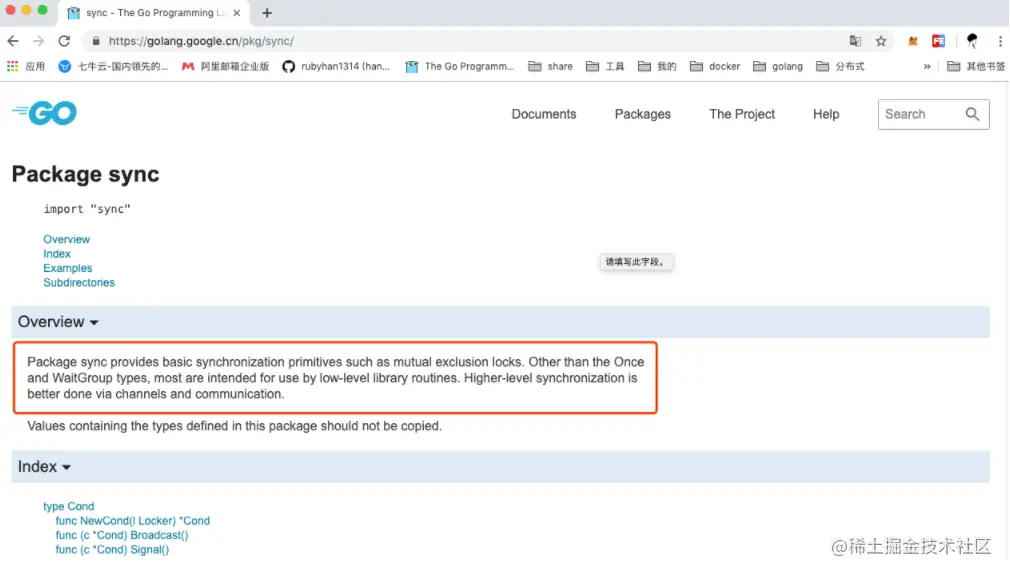Open the docker bookmarks folder
Image resolution: width=1010 pixels, height=575 pixels.
click(714, 66)
